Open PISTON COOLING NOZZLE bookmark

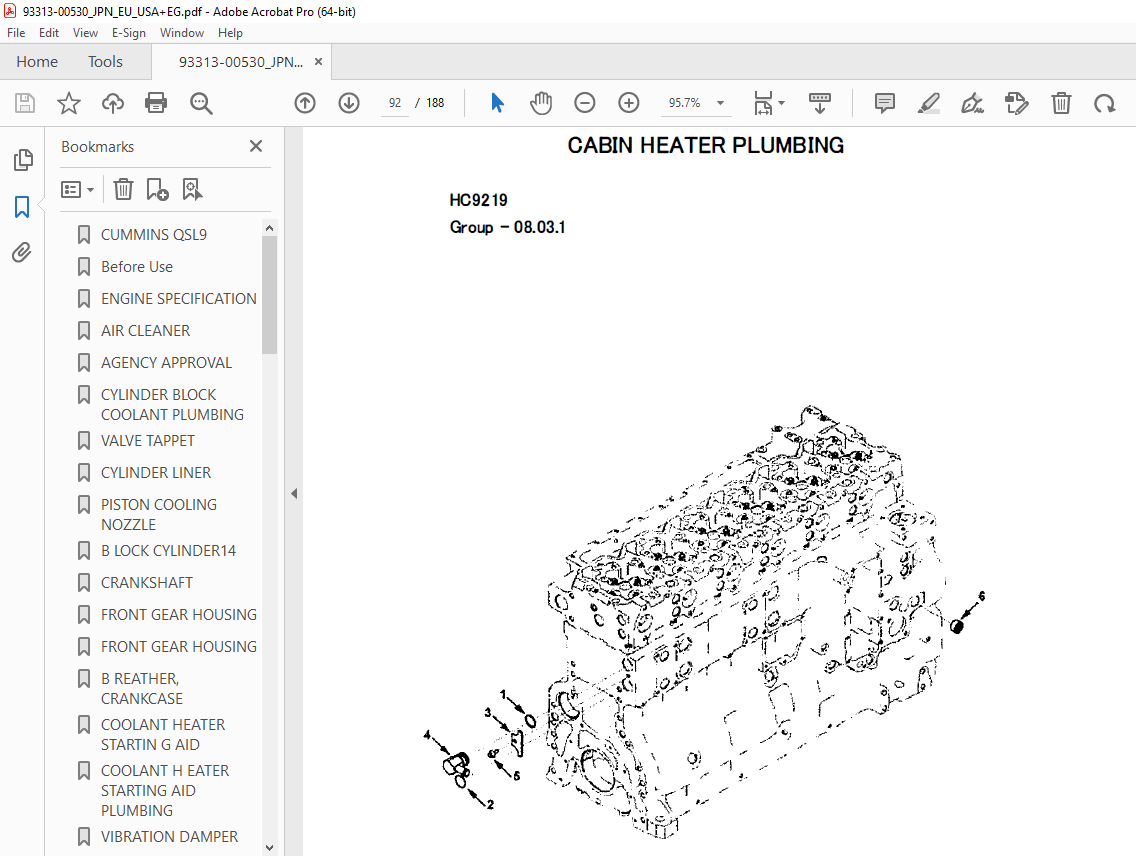pyautogui.click(x=159, y=514)
